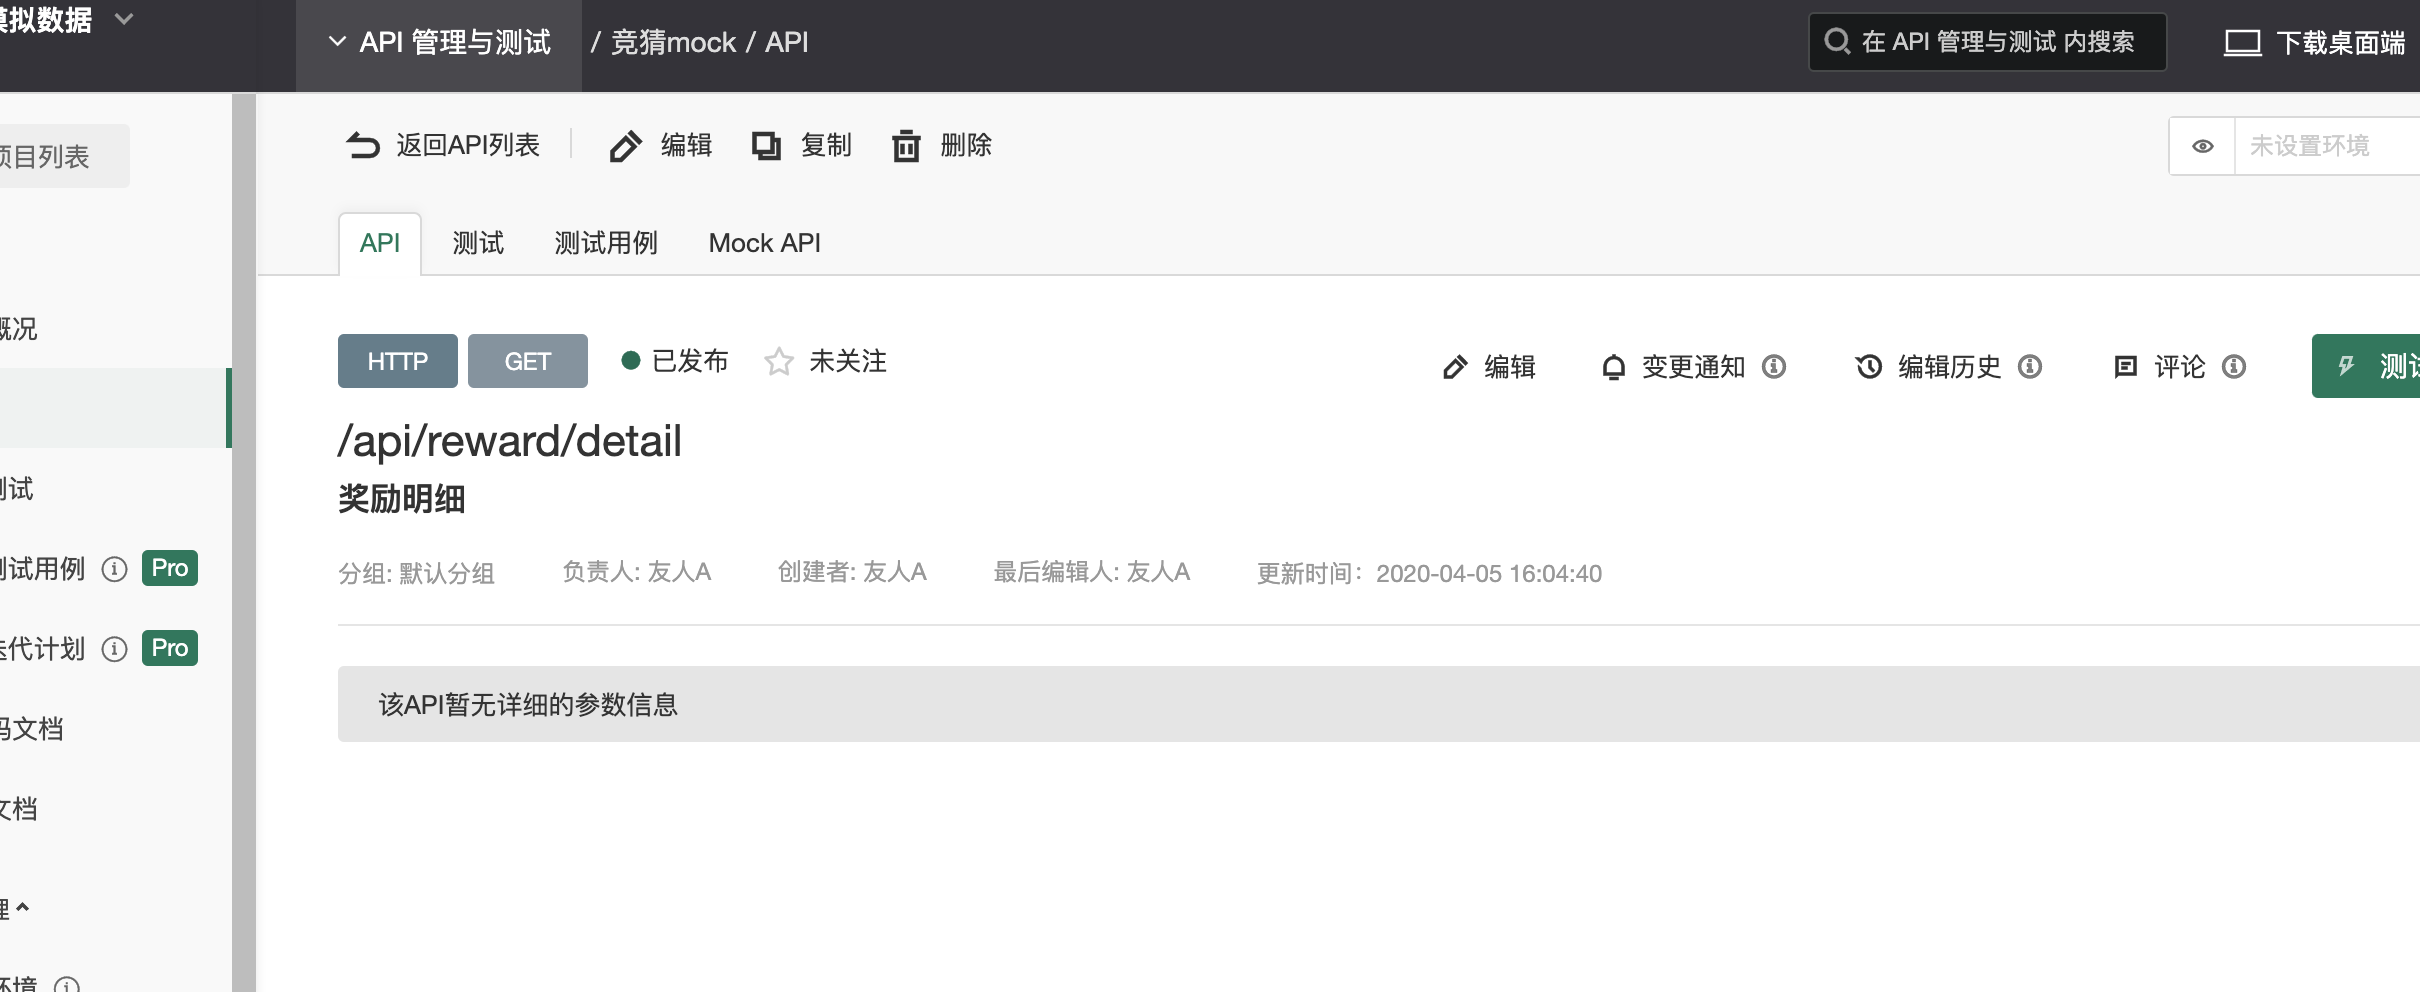The image size is (2420, 992).
Task: Click the edit pencil icon in toolbar
Action: (x=624, y=145)
